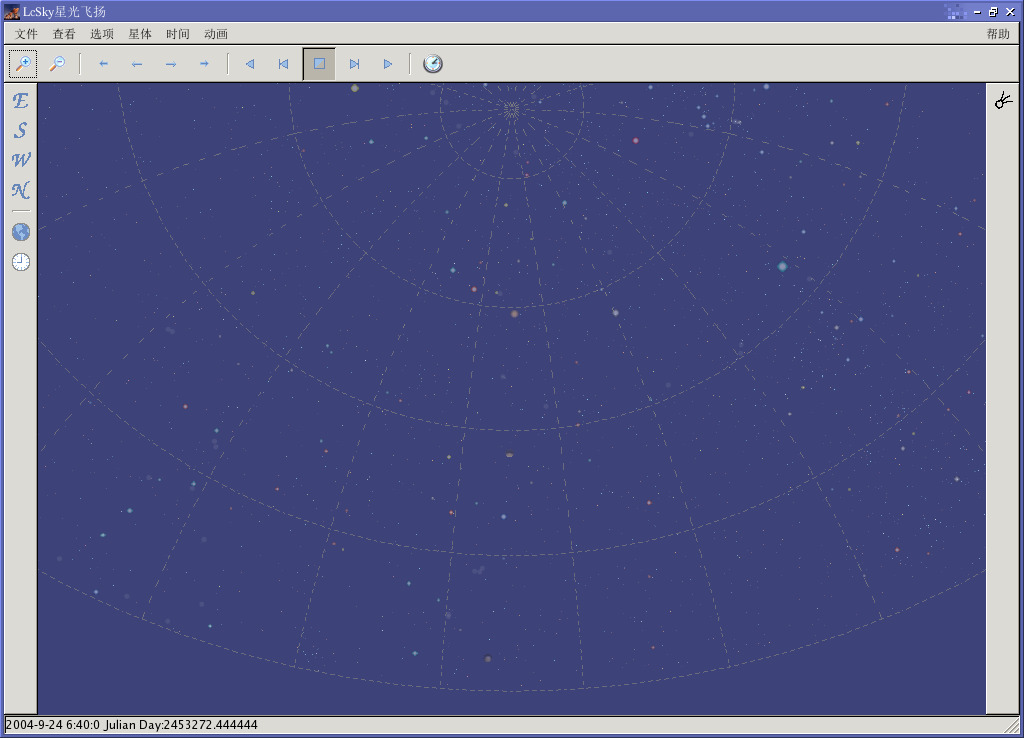
Task: Click the LcSky app icon in title bar
Action: pyautogui.click(x=12, y=12)
